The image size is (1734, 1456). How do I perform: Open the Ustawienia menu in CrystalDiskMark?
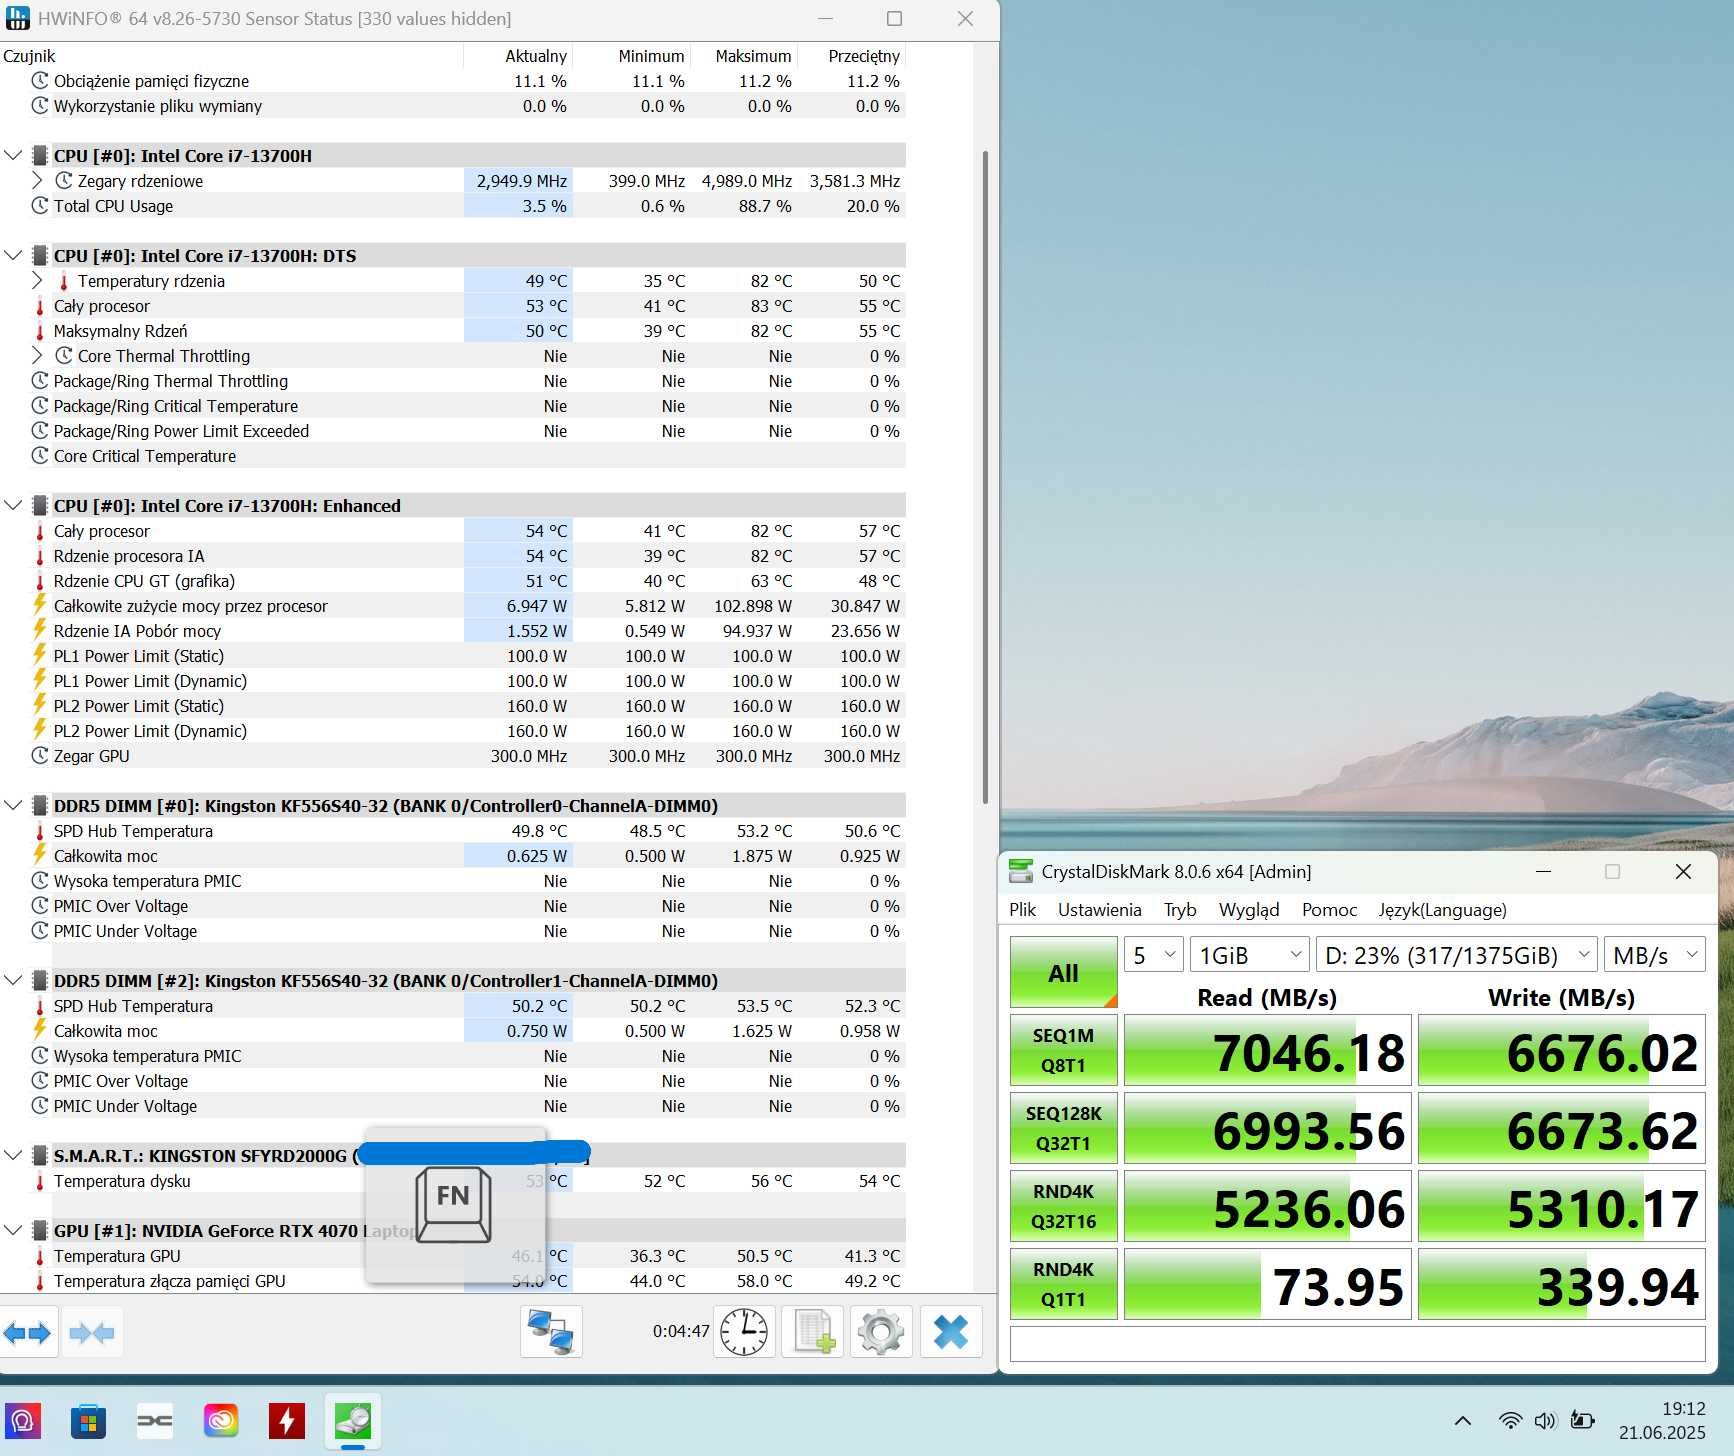click(1099, 910)
